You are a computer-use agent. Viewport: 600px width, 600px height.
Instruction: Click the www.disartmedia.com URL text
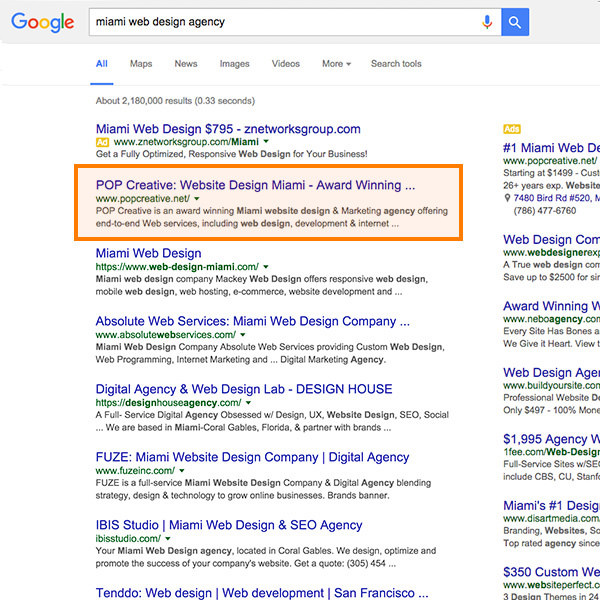(x=551, y=518)
